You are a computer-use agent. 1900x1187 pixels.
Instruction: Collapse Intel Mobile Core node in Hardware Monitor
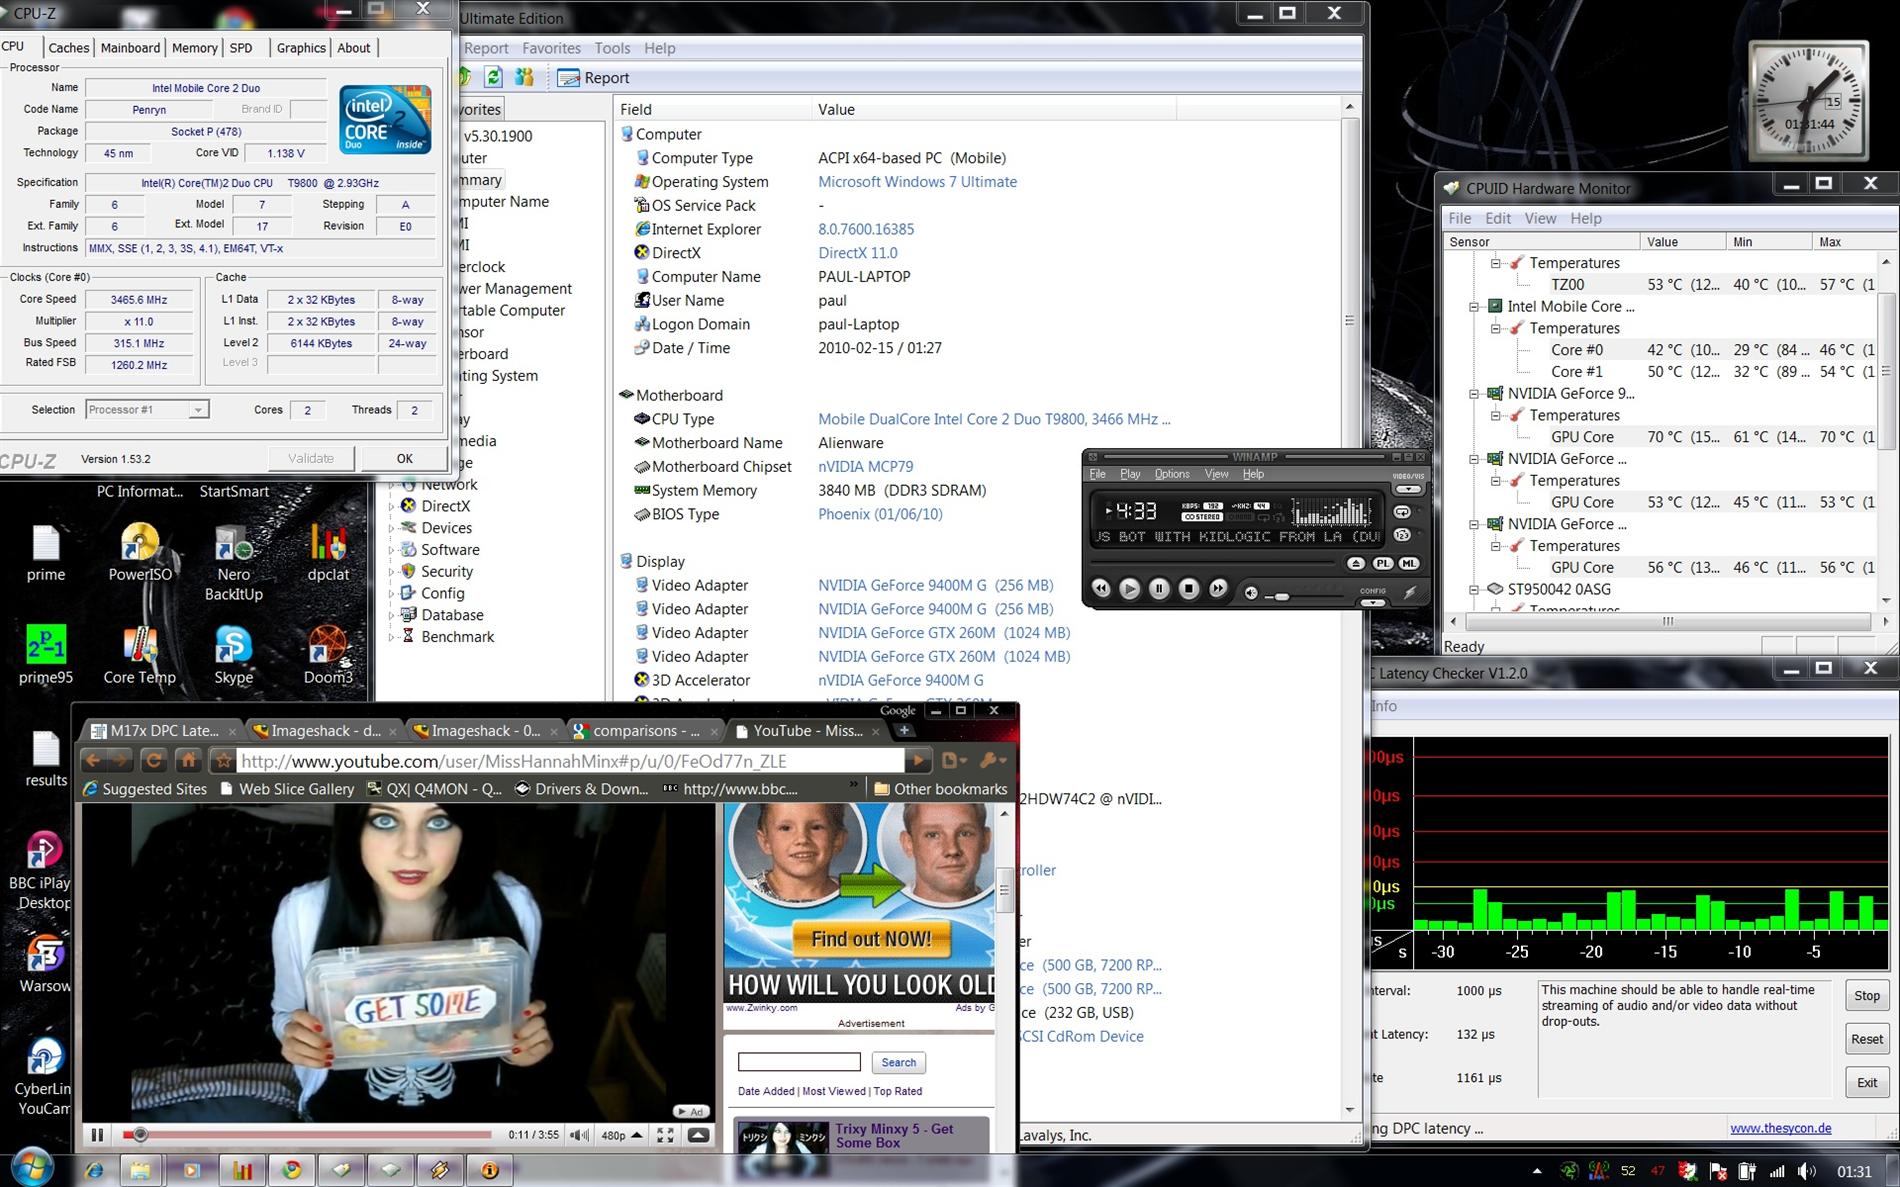(1474, 307)
